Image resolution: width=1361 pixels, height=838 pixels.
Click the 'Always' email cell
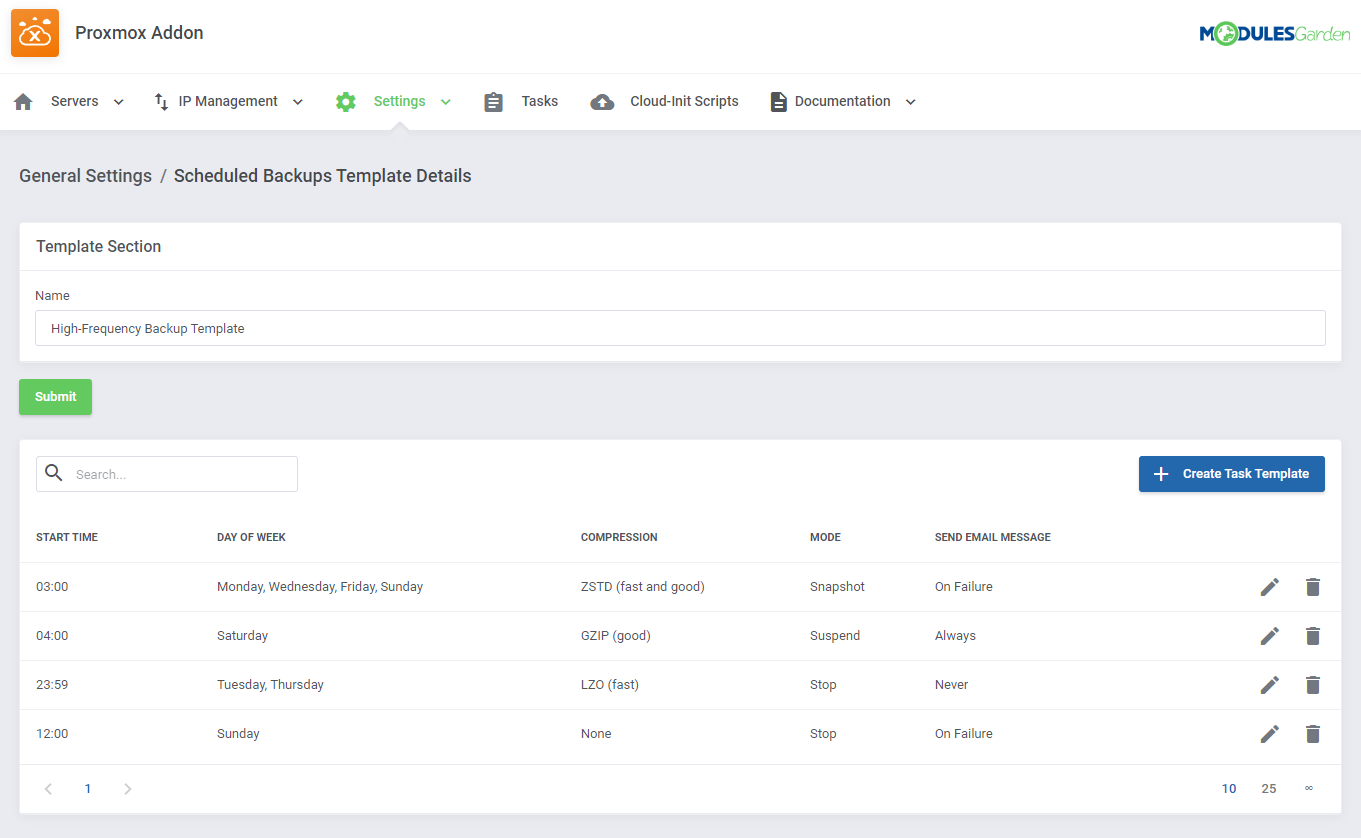(955, 636)
